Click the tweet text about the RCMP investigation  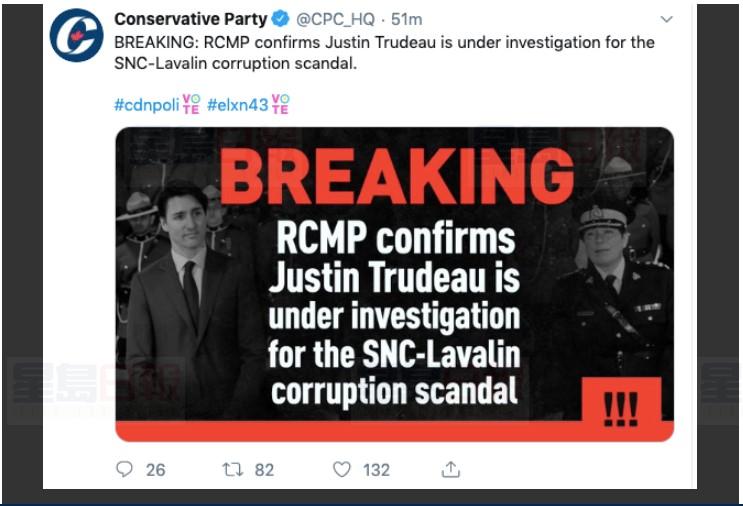click(x=384, y=53)
